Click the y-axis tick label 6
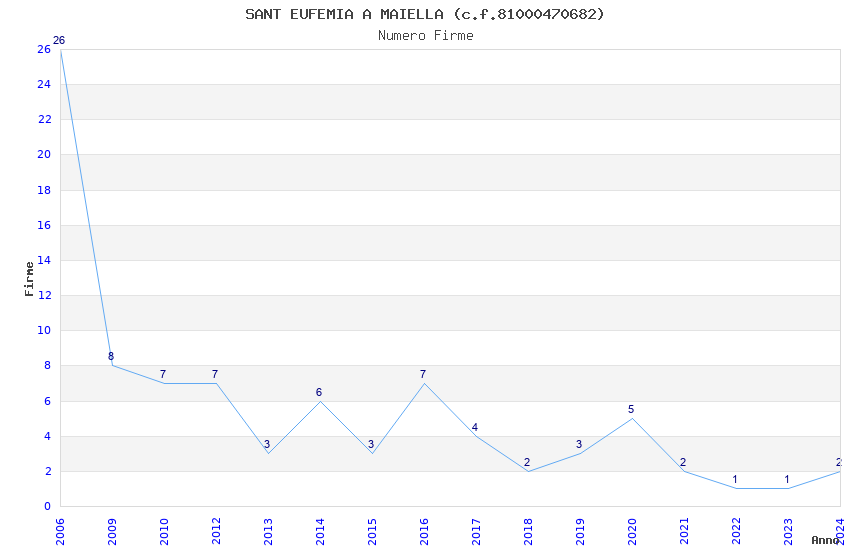Image resolution: width=850 pixels, height=550 pixels. pyautogui.click(x=48, y=401)
